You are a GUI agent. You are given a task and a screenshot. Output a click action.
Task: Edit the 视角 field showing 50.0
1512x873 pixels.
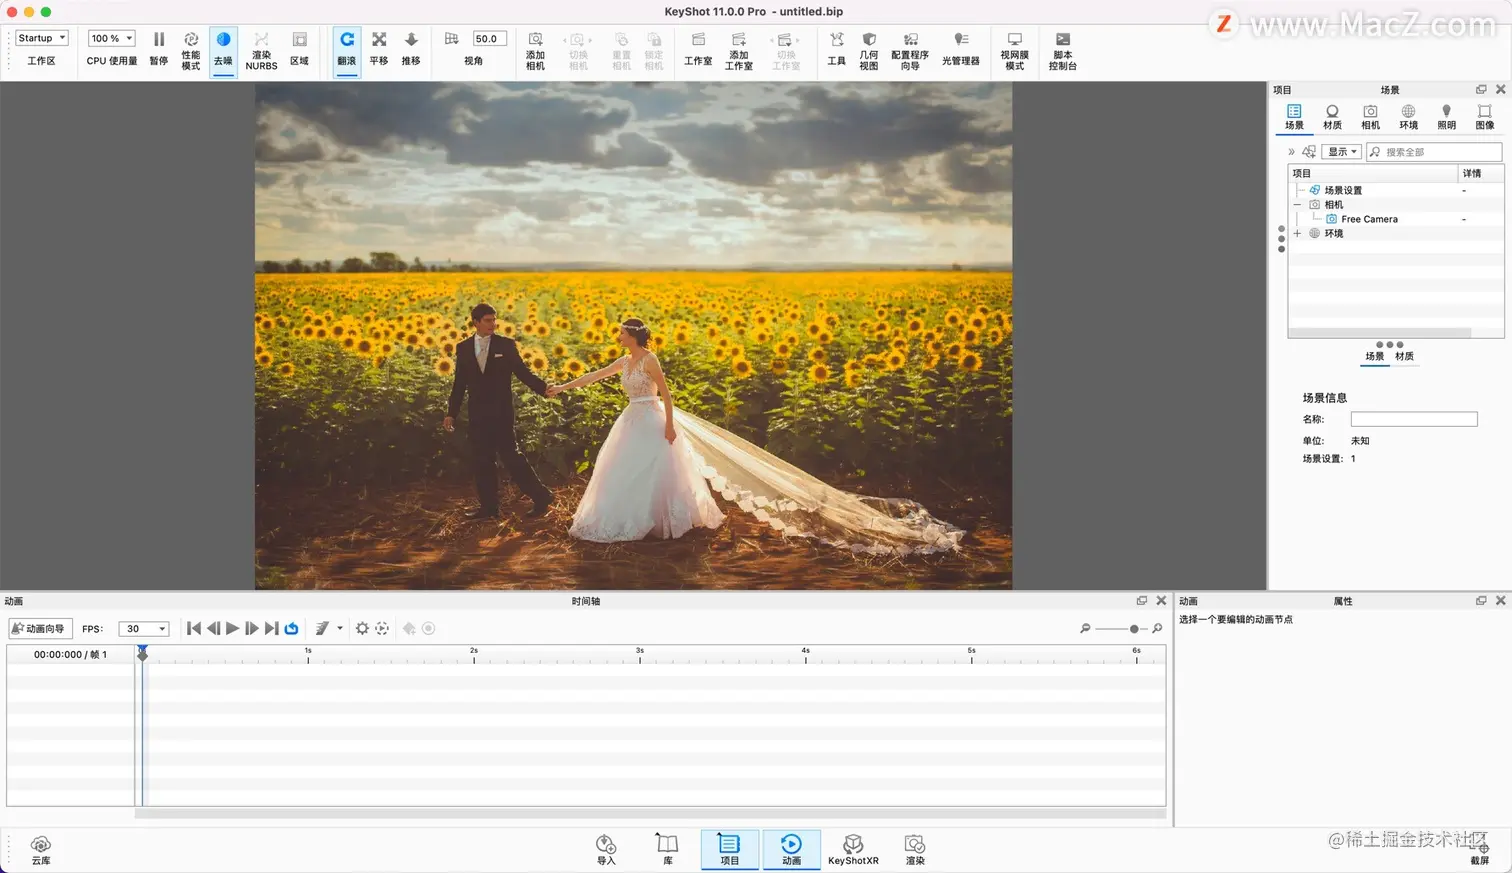click(490, 39)
